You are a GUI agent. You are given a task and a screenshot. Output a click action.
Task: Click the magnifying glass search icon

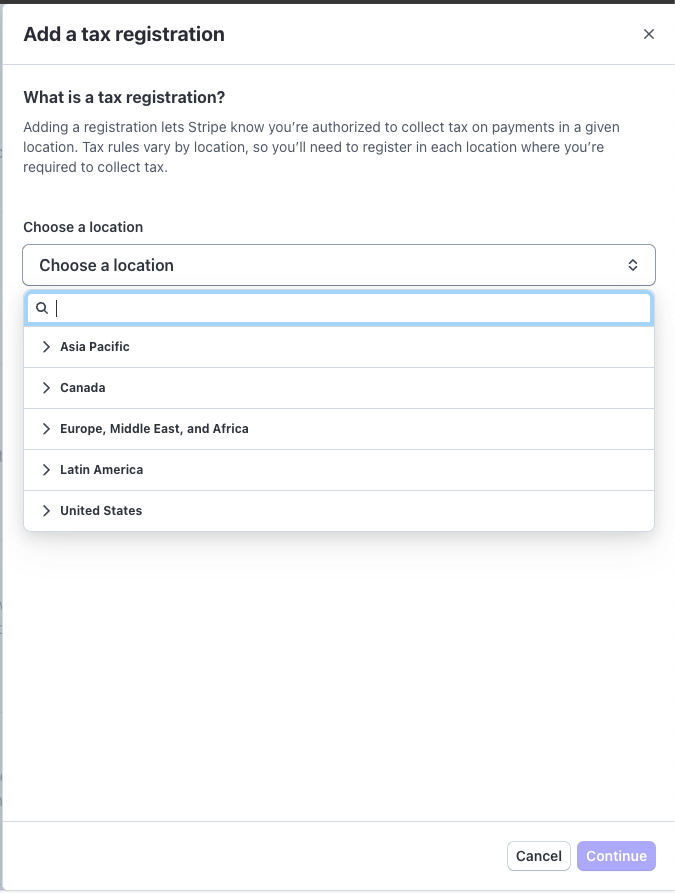[x=42, y=308]
